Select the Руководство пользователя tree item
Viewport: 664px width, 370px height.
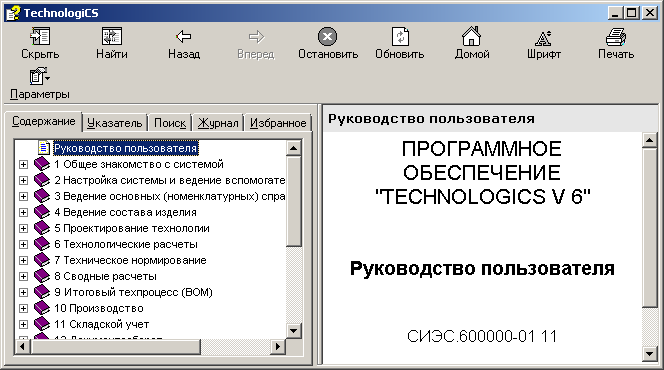coord(125,148)
